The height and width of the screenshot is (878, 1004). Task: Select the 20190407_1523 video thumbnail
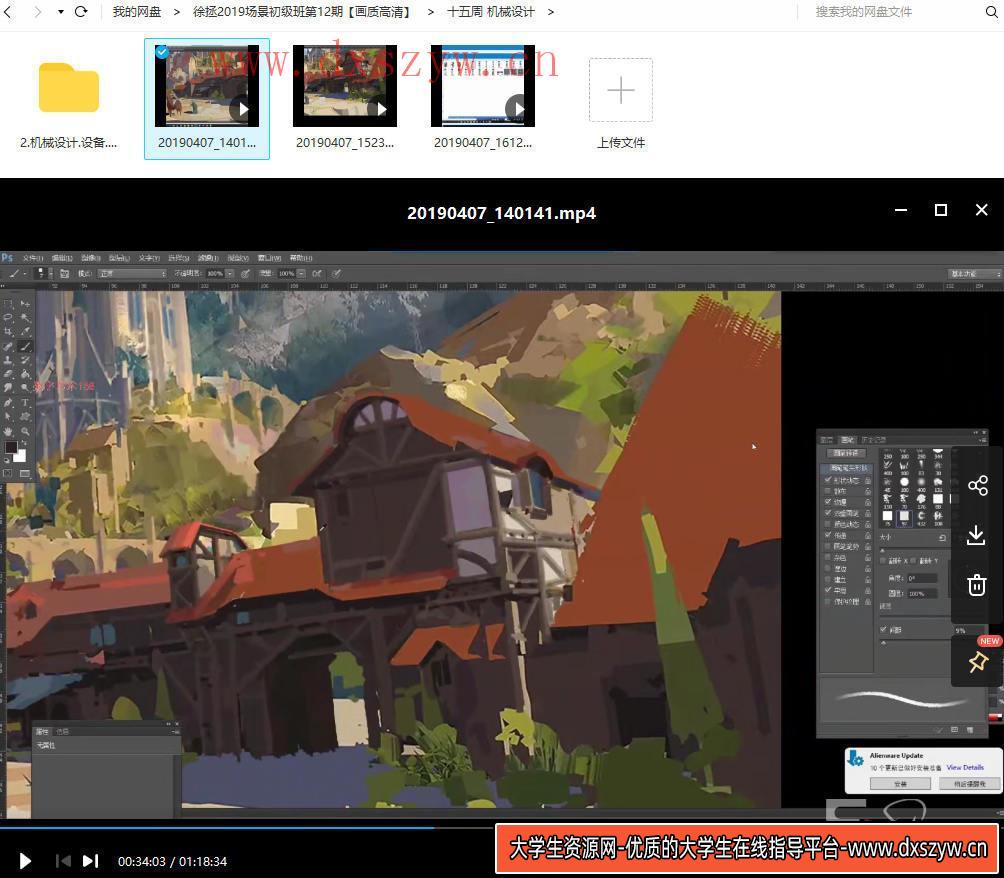point(345,86)
